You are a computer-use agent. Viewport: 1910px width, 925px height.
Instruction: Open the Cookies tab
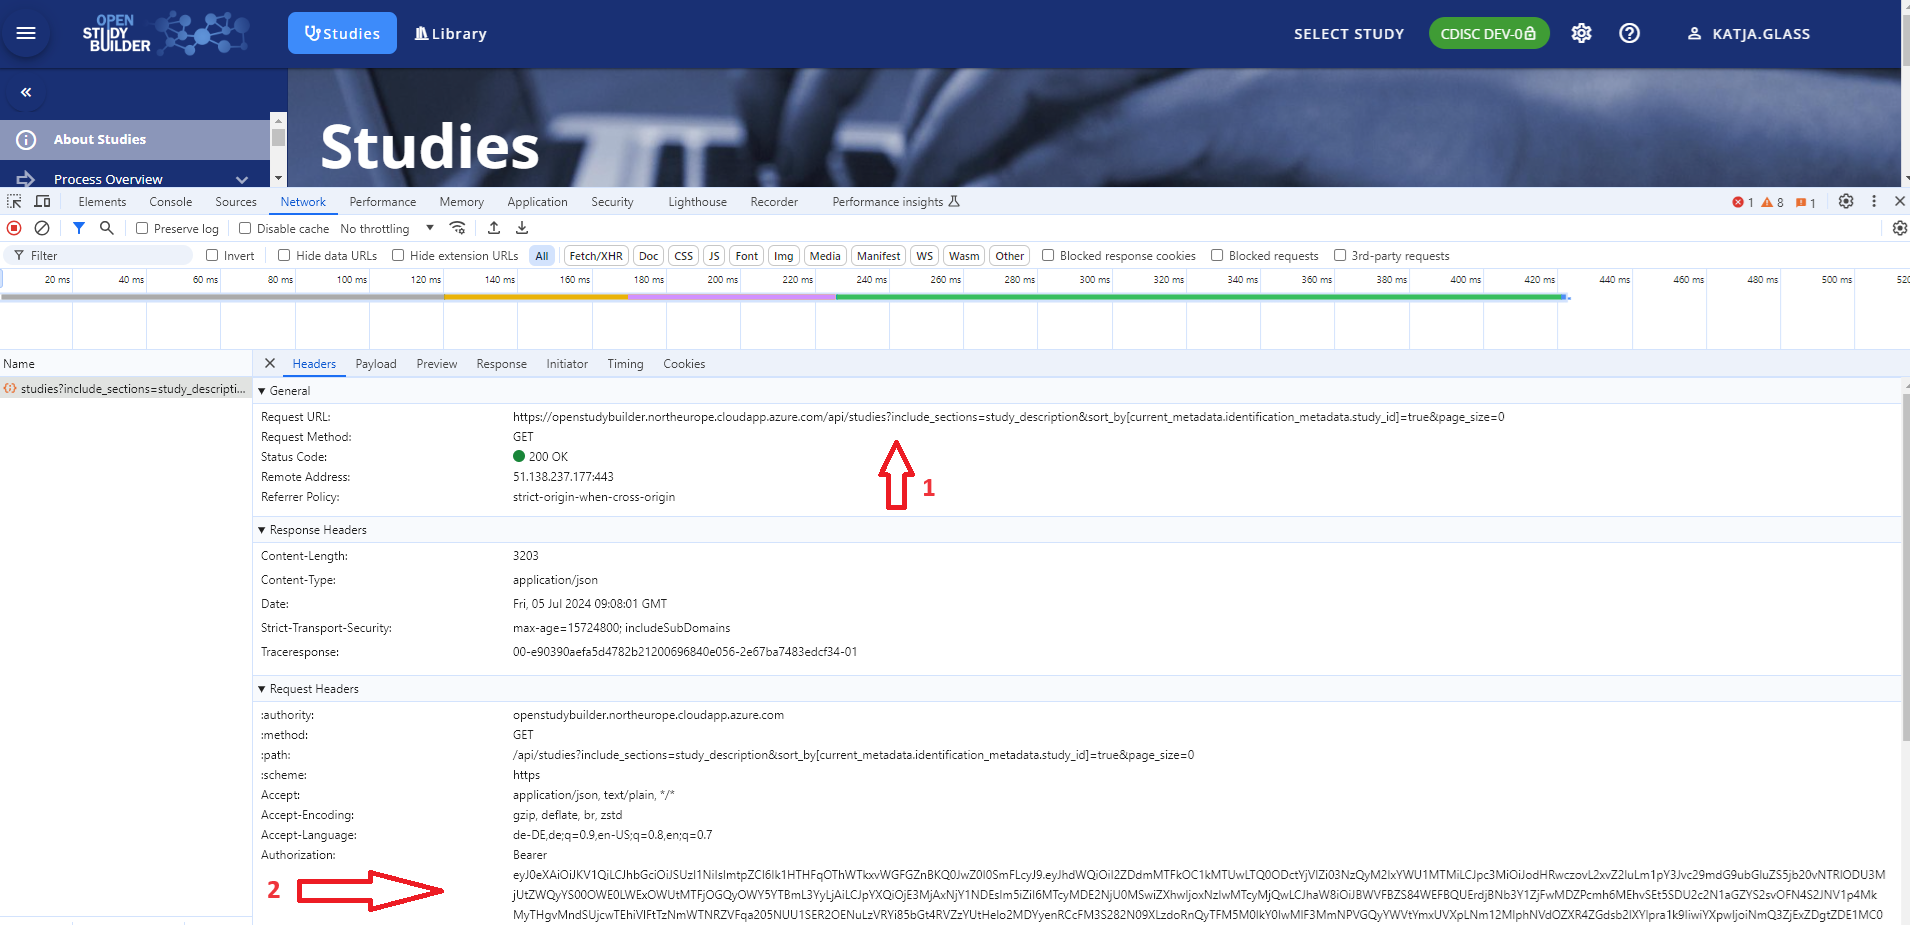click(x=684, y=364)
